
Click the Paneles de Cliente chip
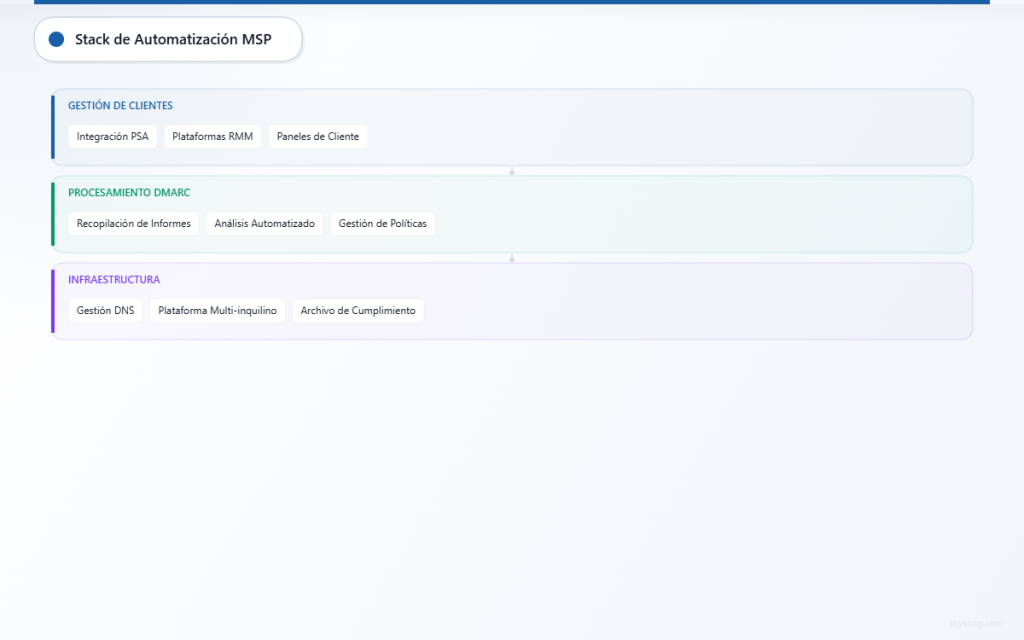[x=317, y=136]
